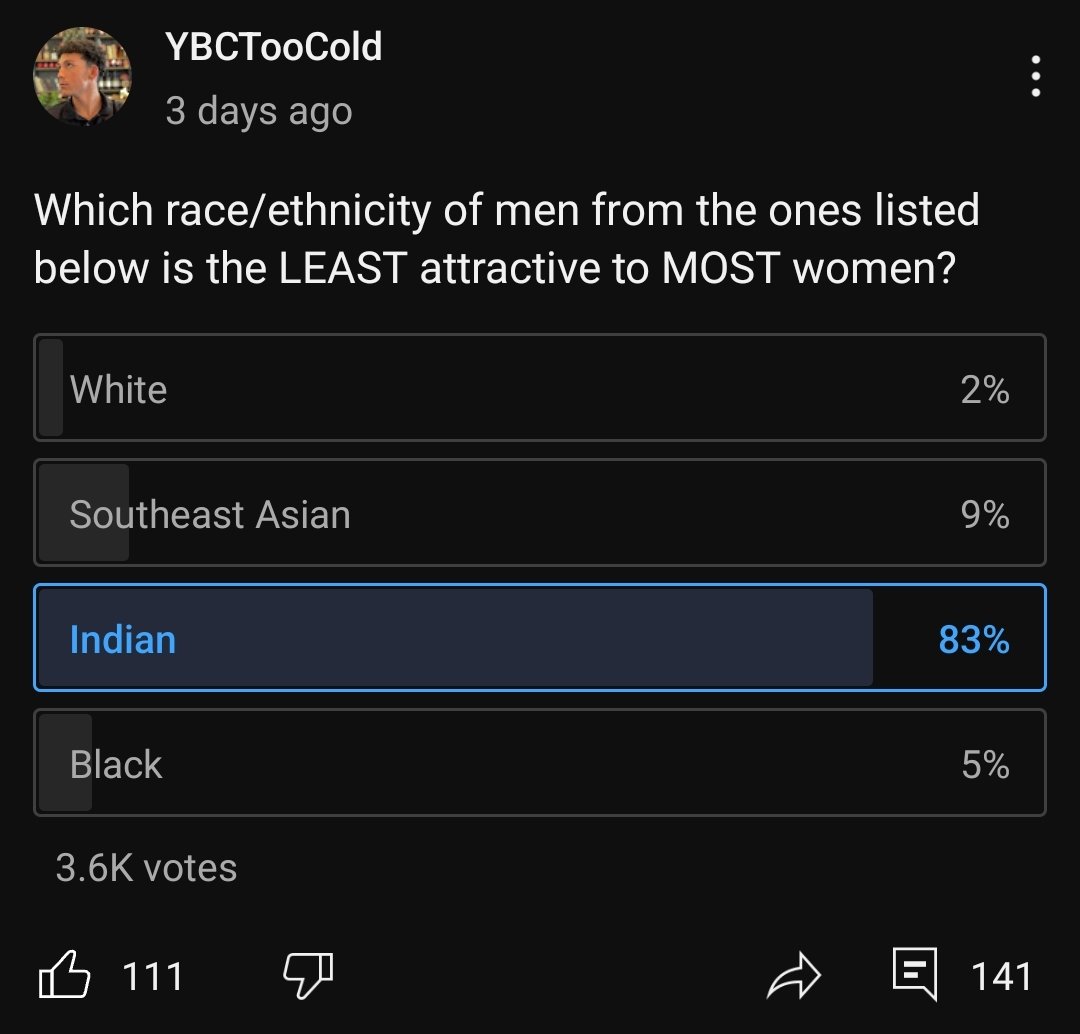Click the thumbs up like icon
The image size is (1080, 1034).
coord(64,975)
